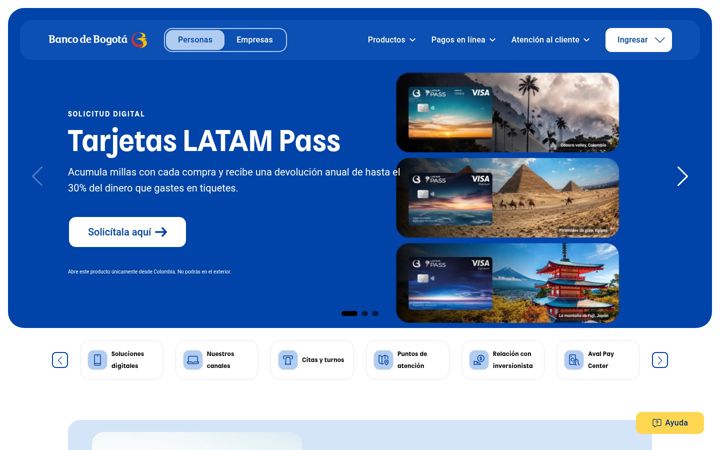This screenshot has height=450, width=720.
Task: Expand the Pagos en línea menu
Action: (x=463, y=40)
